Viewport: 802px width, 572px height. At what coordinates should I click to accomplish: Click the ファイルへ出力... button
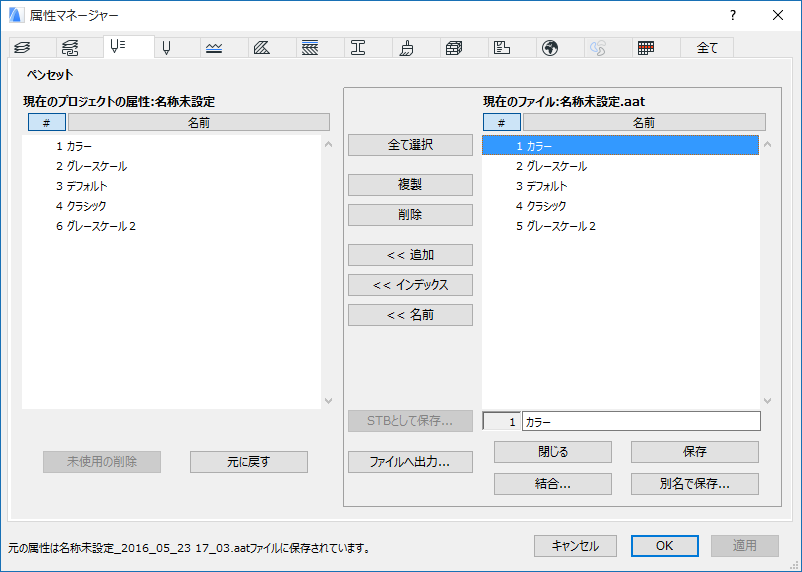(410, 461)
